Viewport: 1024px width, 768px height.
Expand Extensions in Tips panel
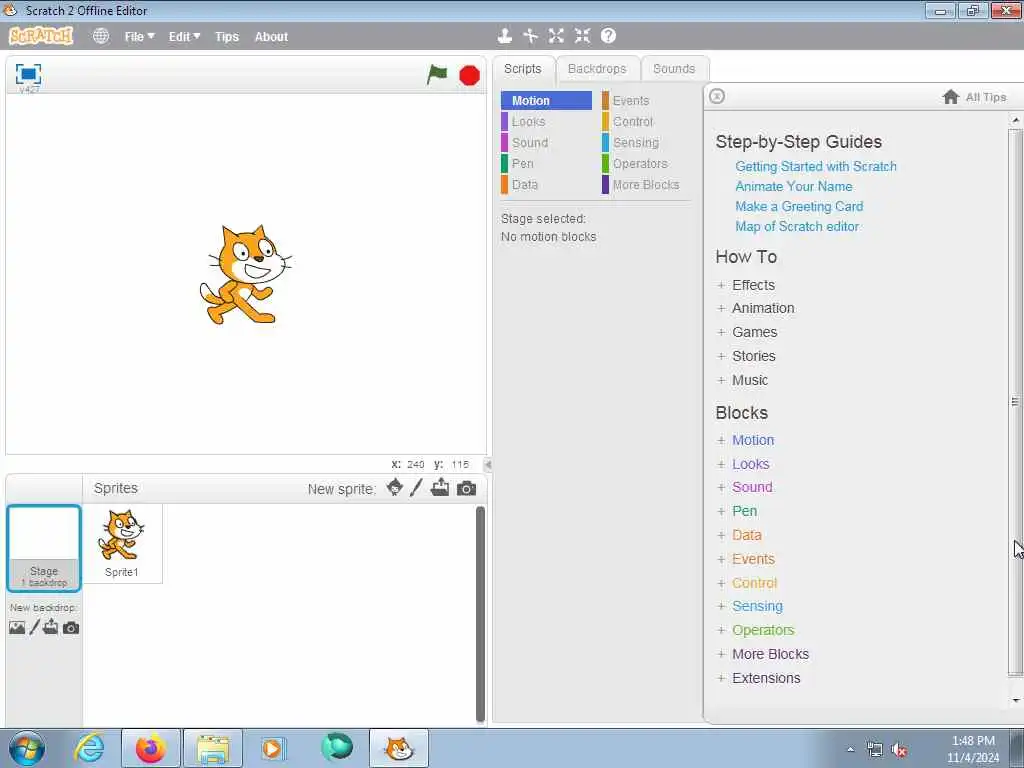[758, 678]
